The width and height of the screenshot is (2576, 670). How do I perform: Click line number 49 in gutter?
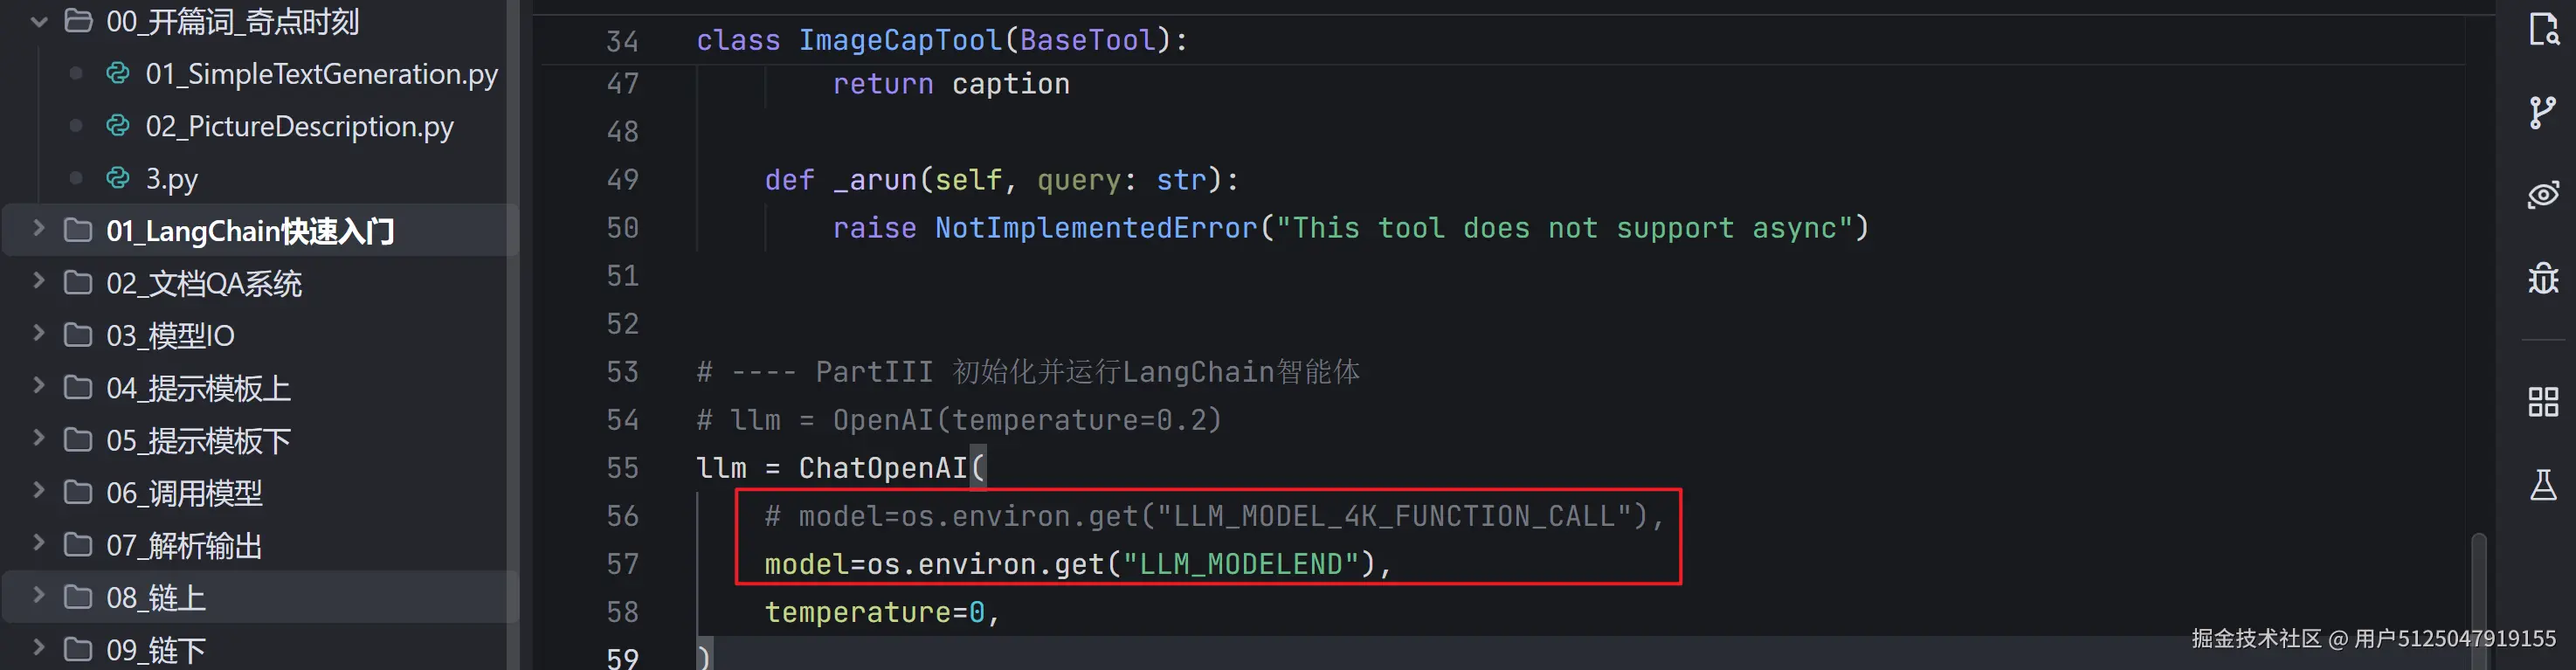(x=622, y=180)
